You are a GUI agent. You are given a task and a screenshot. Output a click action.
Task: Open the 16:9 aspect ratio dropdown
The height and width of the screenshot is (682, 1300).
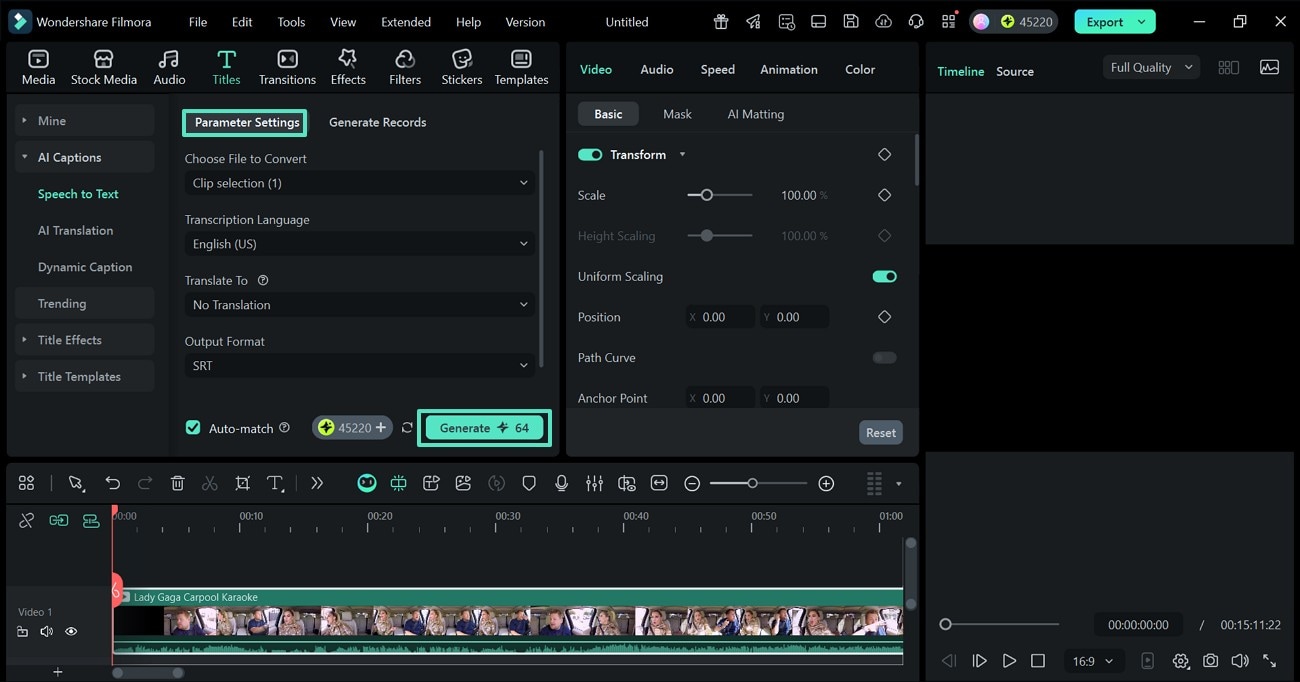[x=1092, y=661]
